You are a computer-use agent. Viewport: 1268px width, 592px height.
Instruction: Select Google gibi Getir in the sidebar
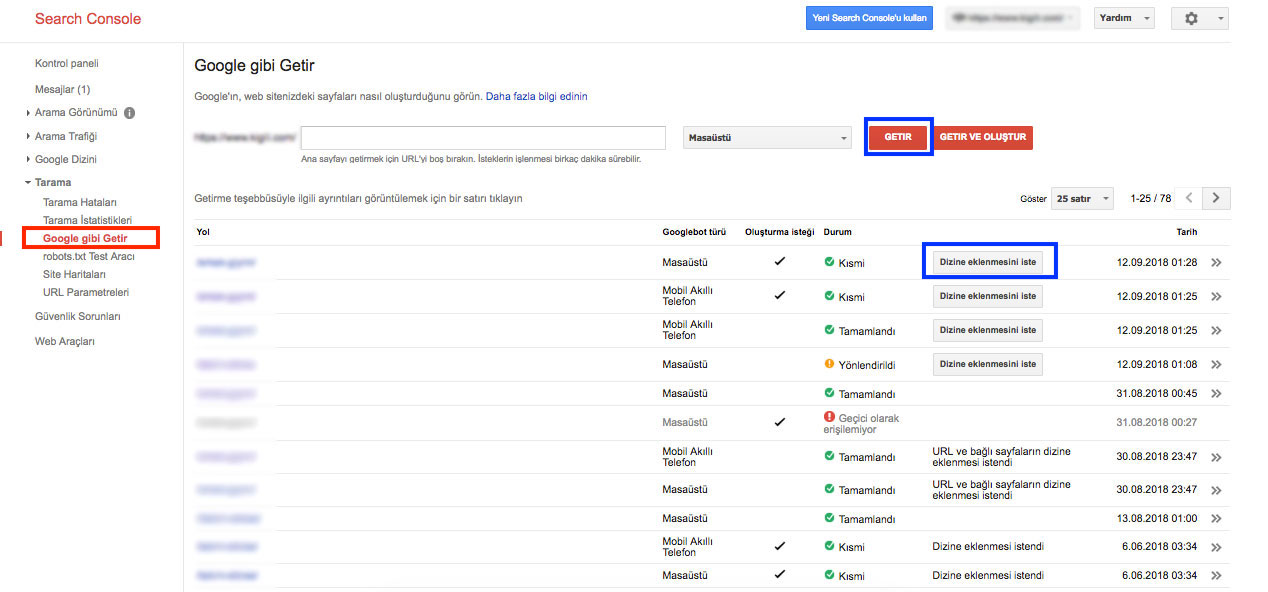click(x=85, y=238)
